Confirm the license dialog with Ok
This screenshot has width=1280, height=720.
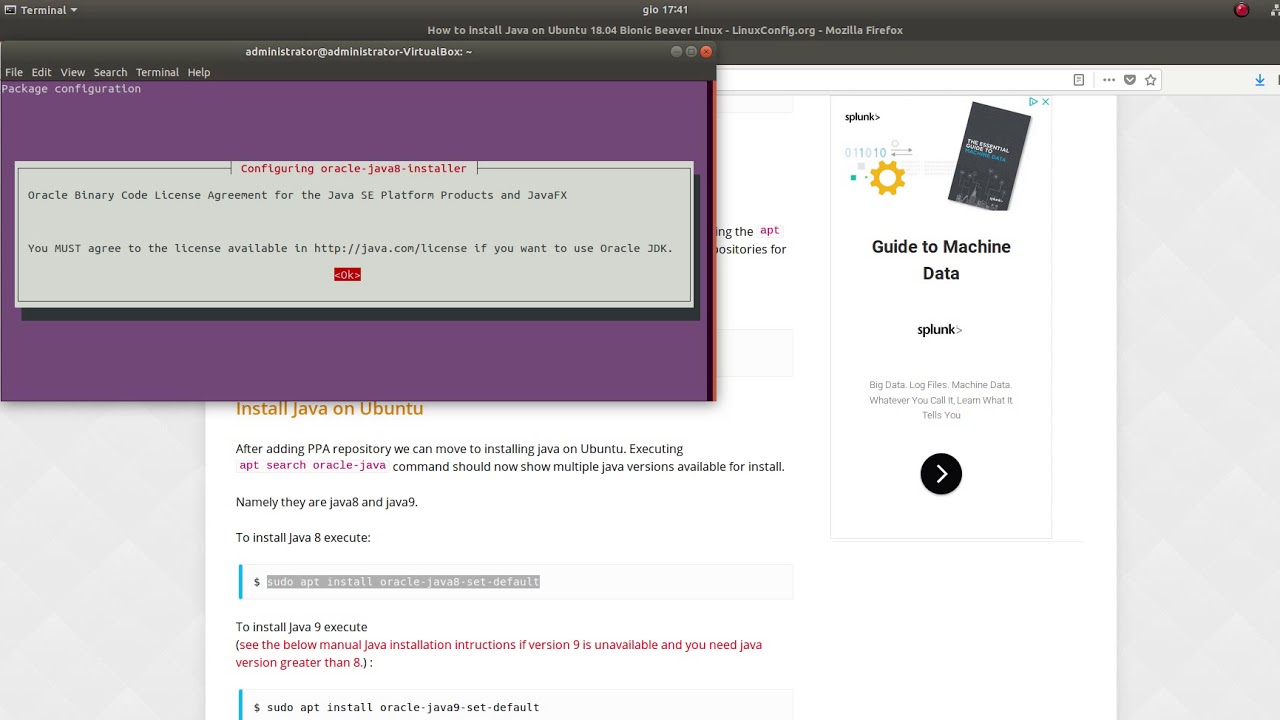click(x=347, y=274)
